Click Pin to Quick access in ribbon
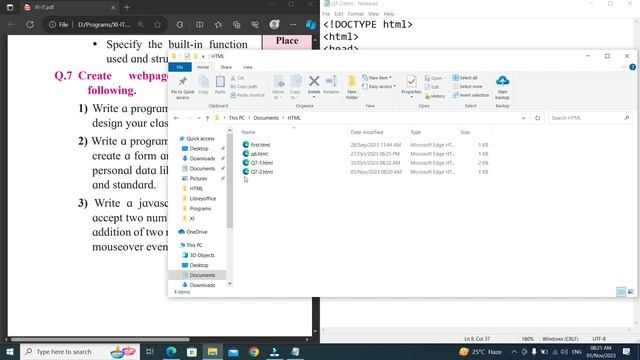The height and width of the screenshot is (360, 640). [182, 87]
